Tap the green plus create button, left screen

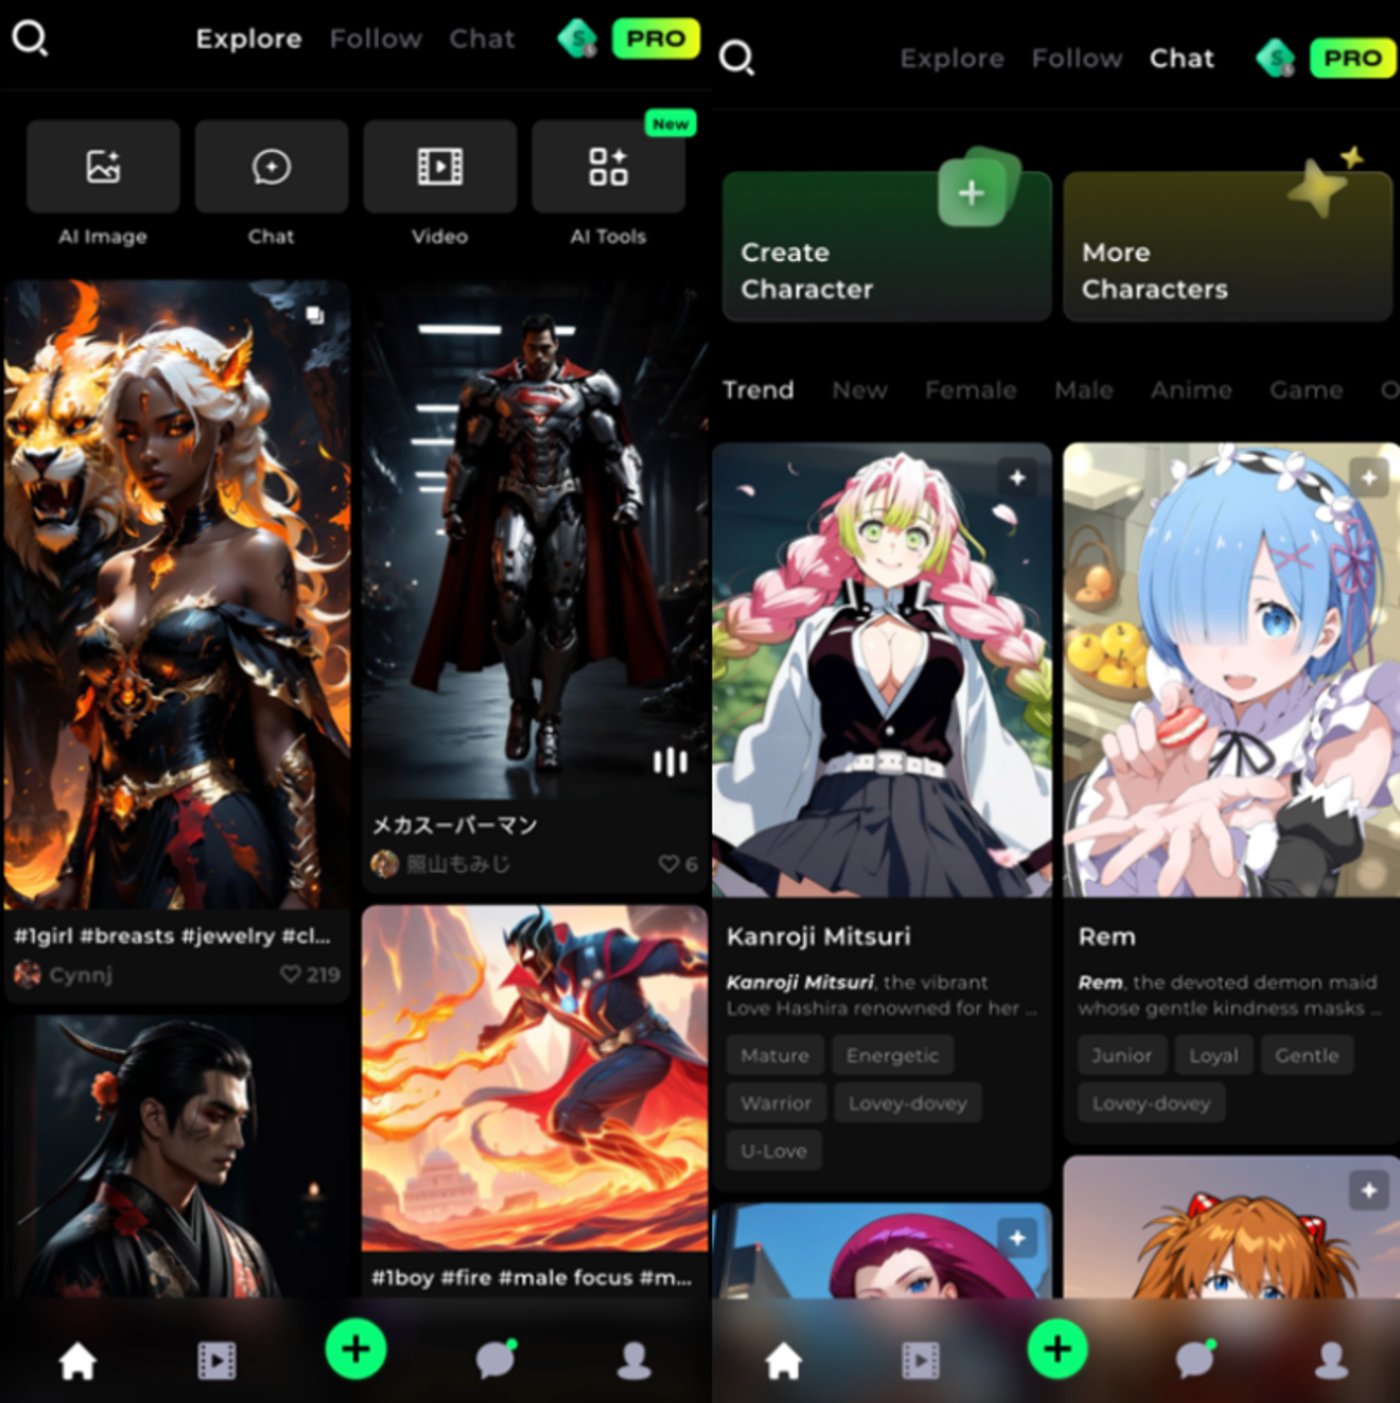(x=356, y=1349)
